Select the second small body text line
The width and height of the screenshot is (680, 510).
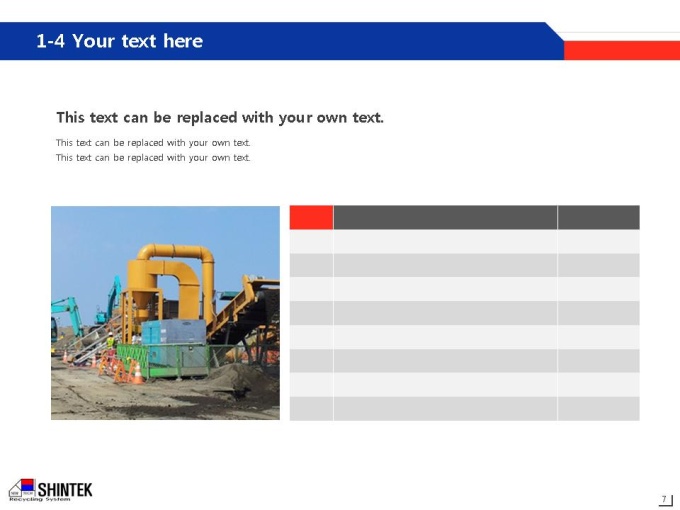(x=153, y=157)
